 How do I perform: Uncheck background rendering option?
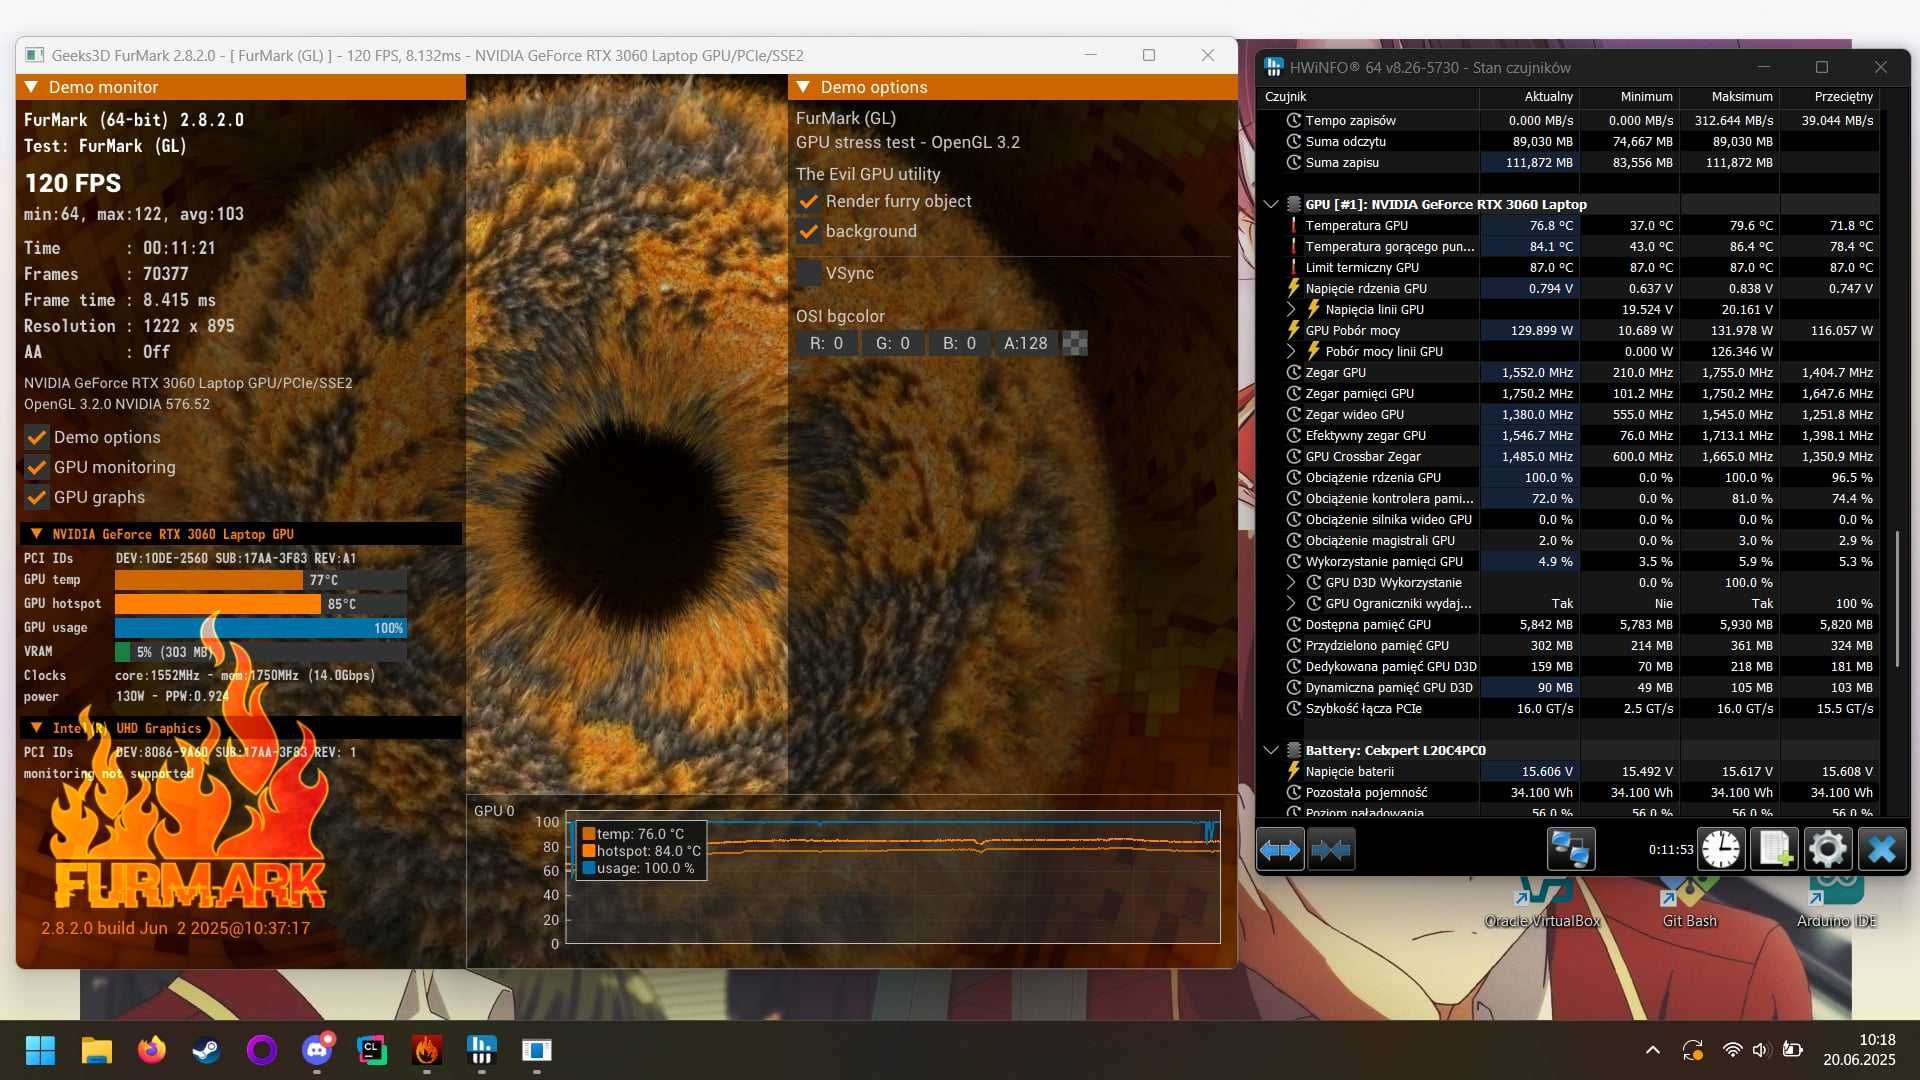point(809,231)
